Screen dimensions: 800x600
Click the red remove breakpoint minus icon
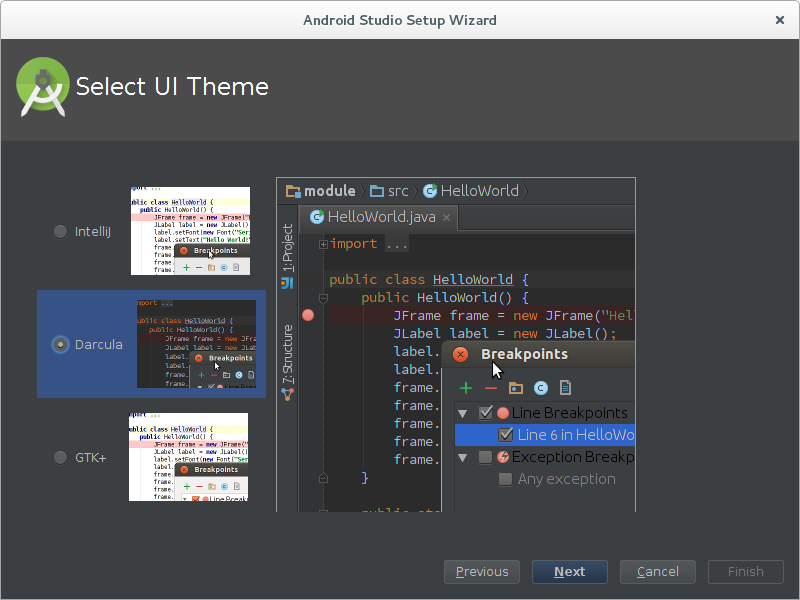click(x=491, y=389)
